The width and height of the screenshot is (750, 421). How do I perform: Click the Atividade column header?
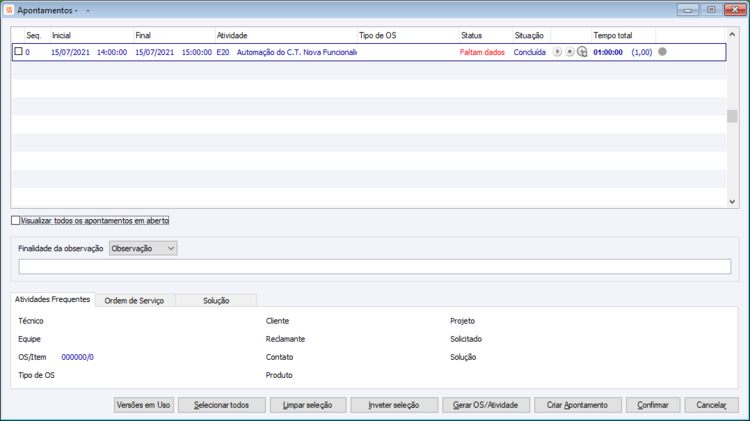[x=286, y=35]
